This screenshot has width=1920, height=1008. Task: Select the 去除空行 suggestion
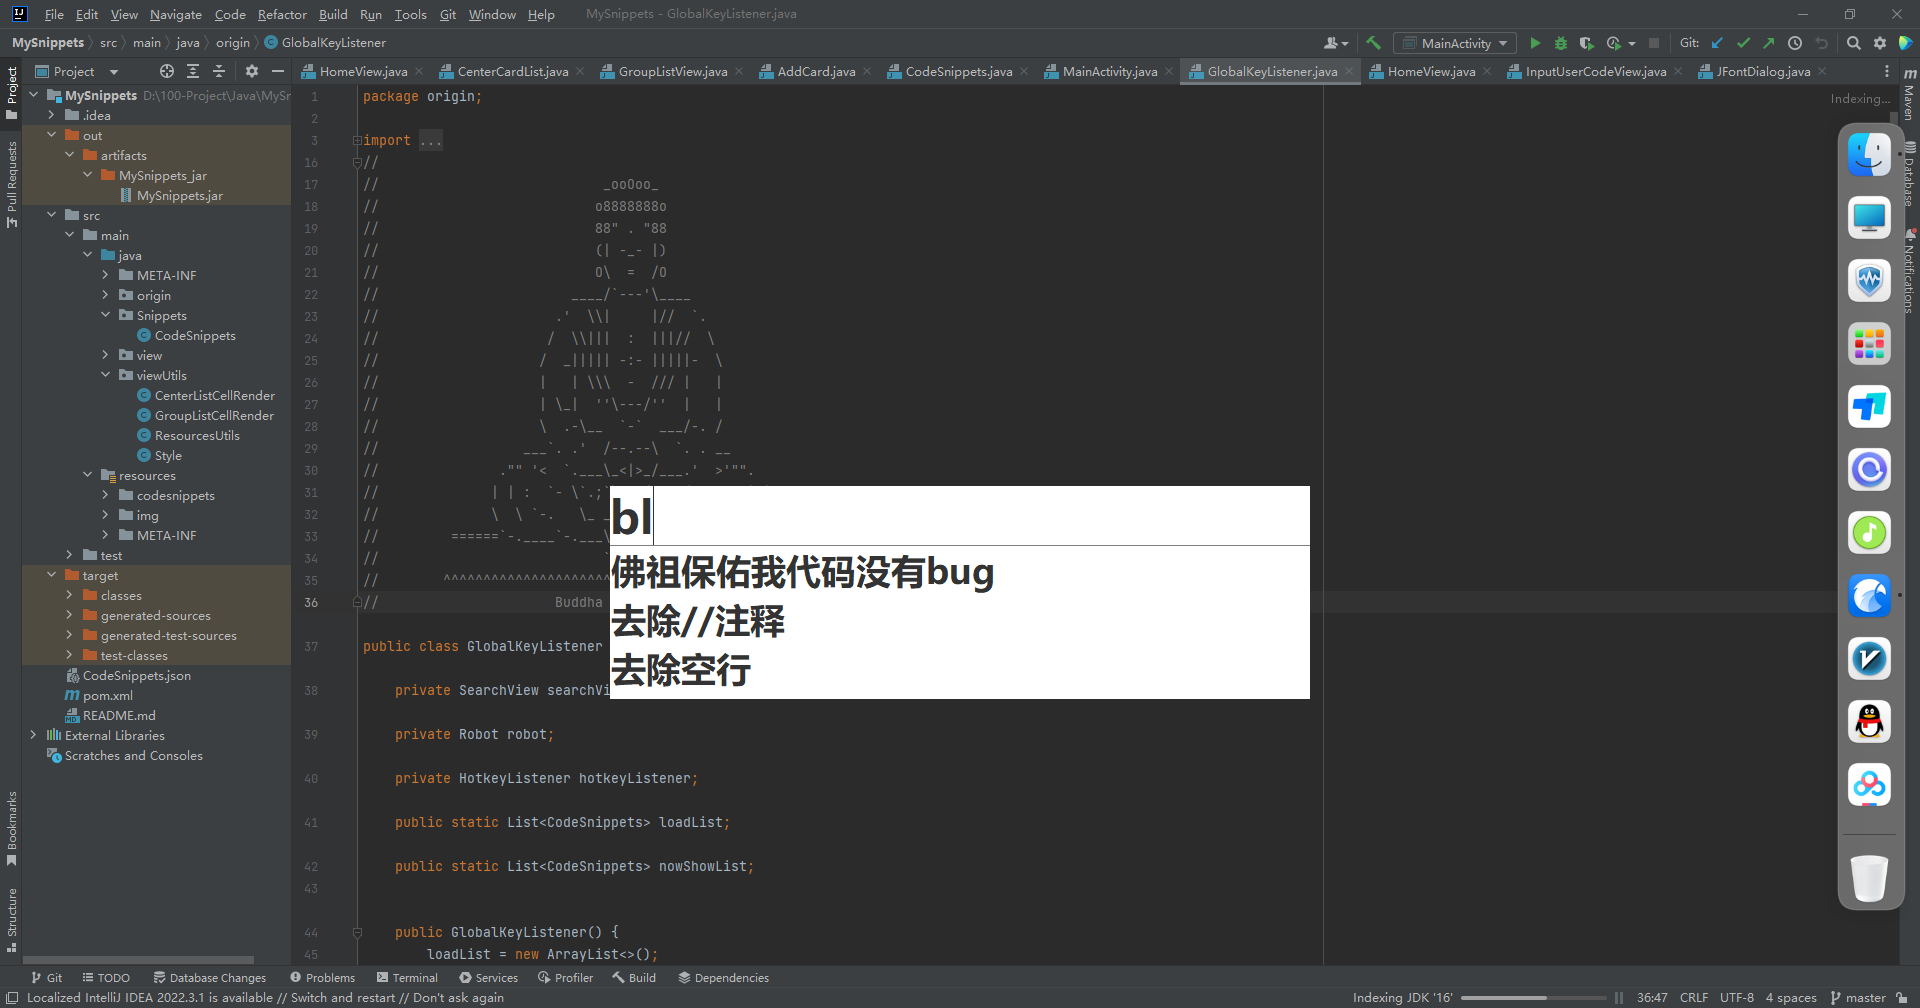point(681,671)
